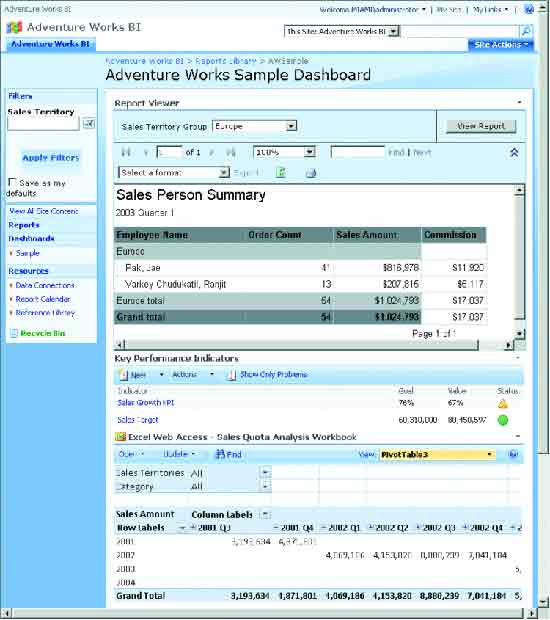Open Sales Target indicator link
Viewport: 550px width, 620px height.
(x=138, y=420)
